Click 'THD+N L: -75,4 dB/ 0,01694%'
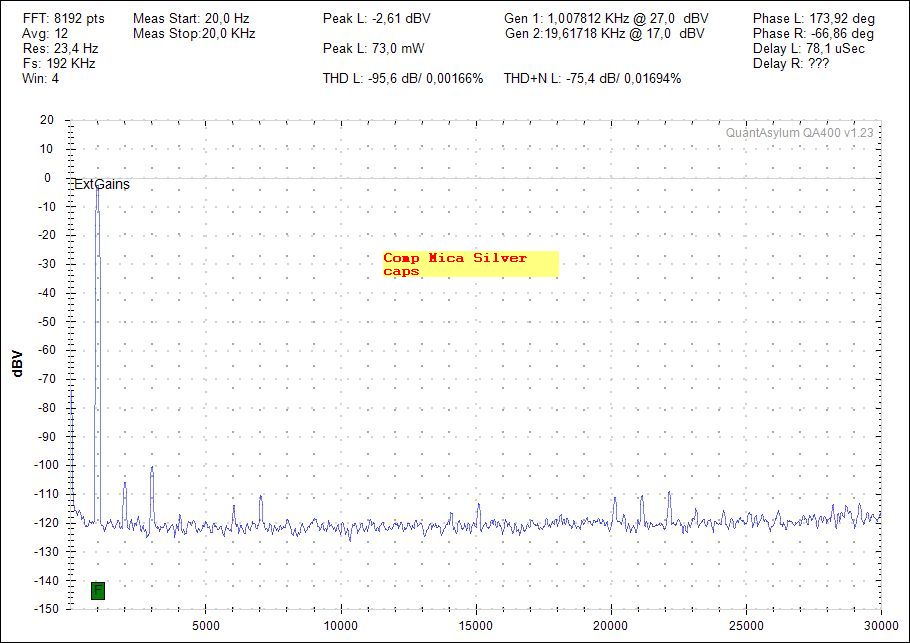The height and width of the screenshot is (643, 910). (592, 79)
